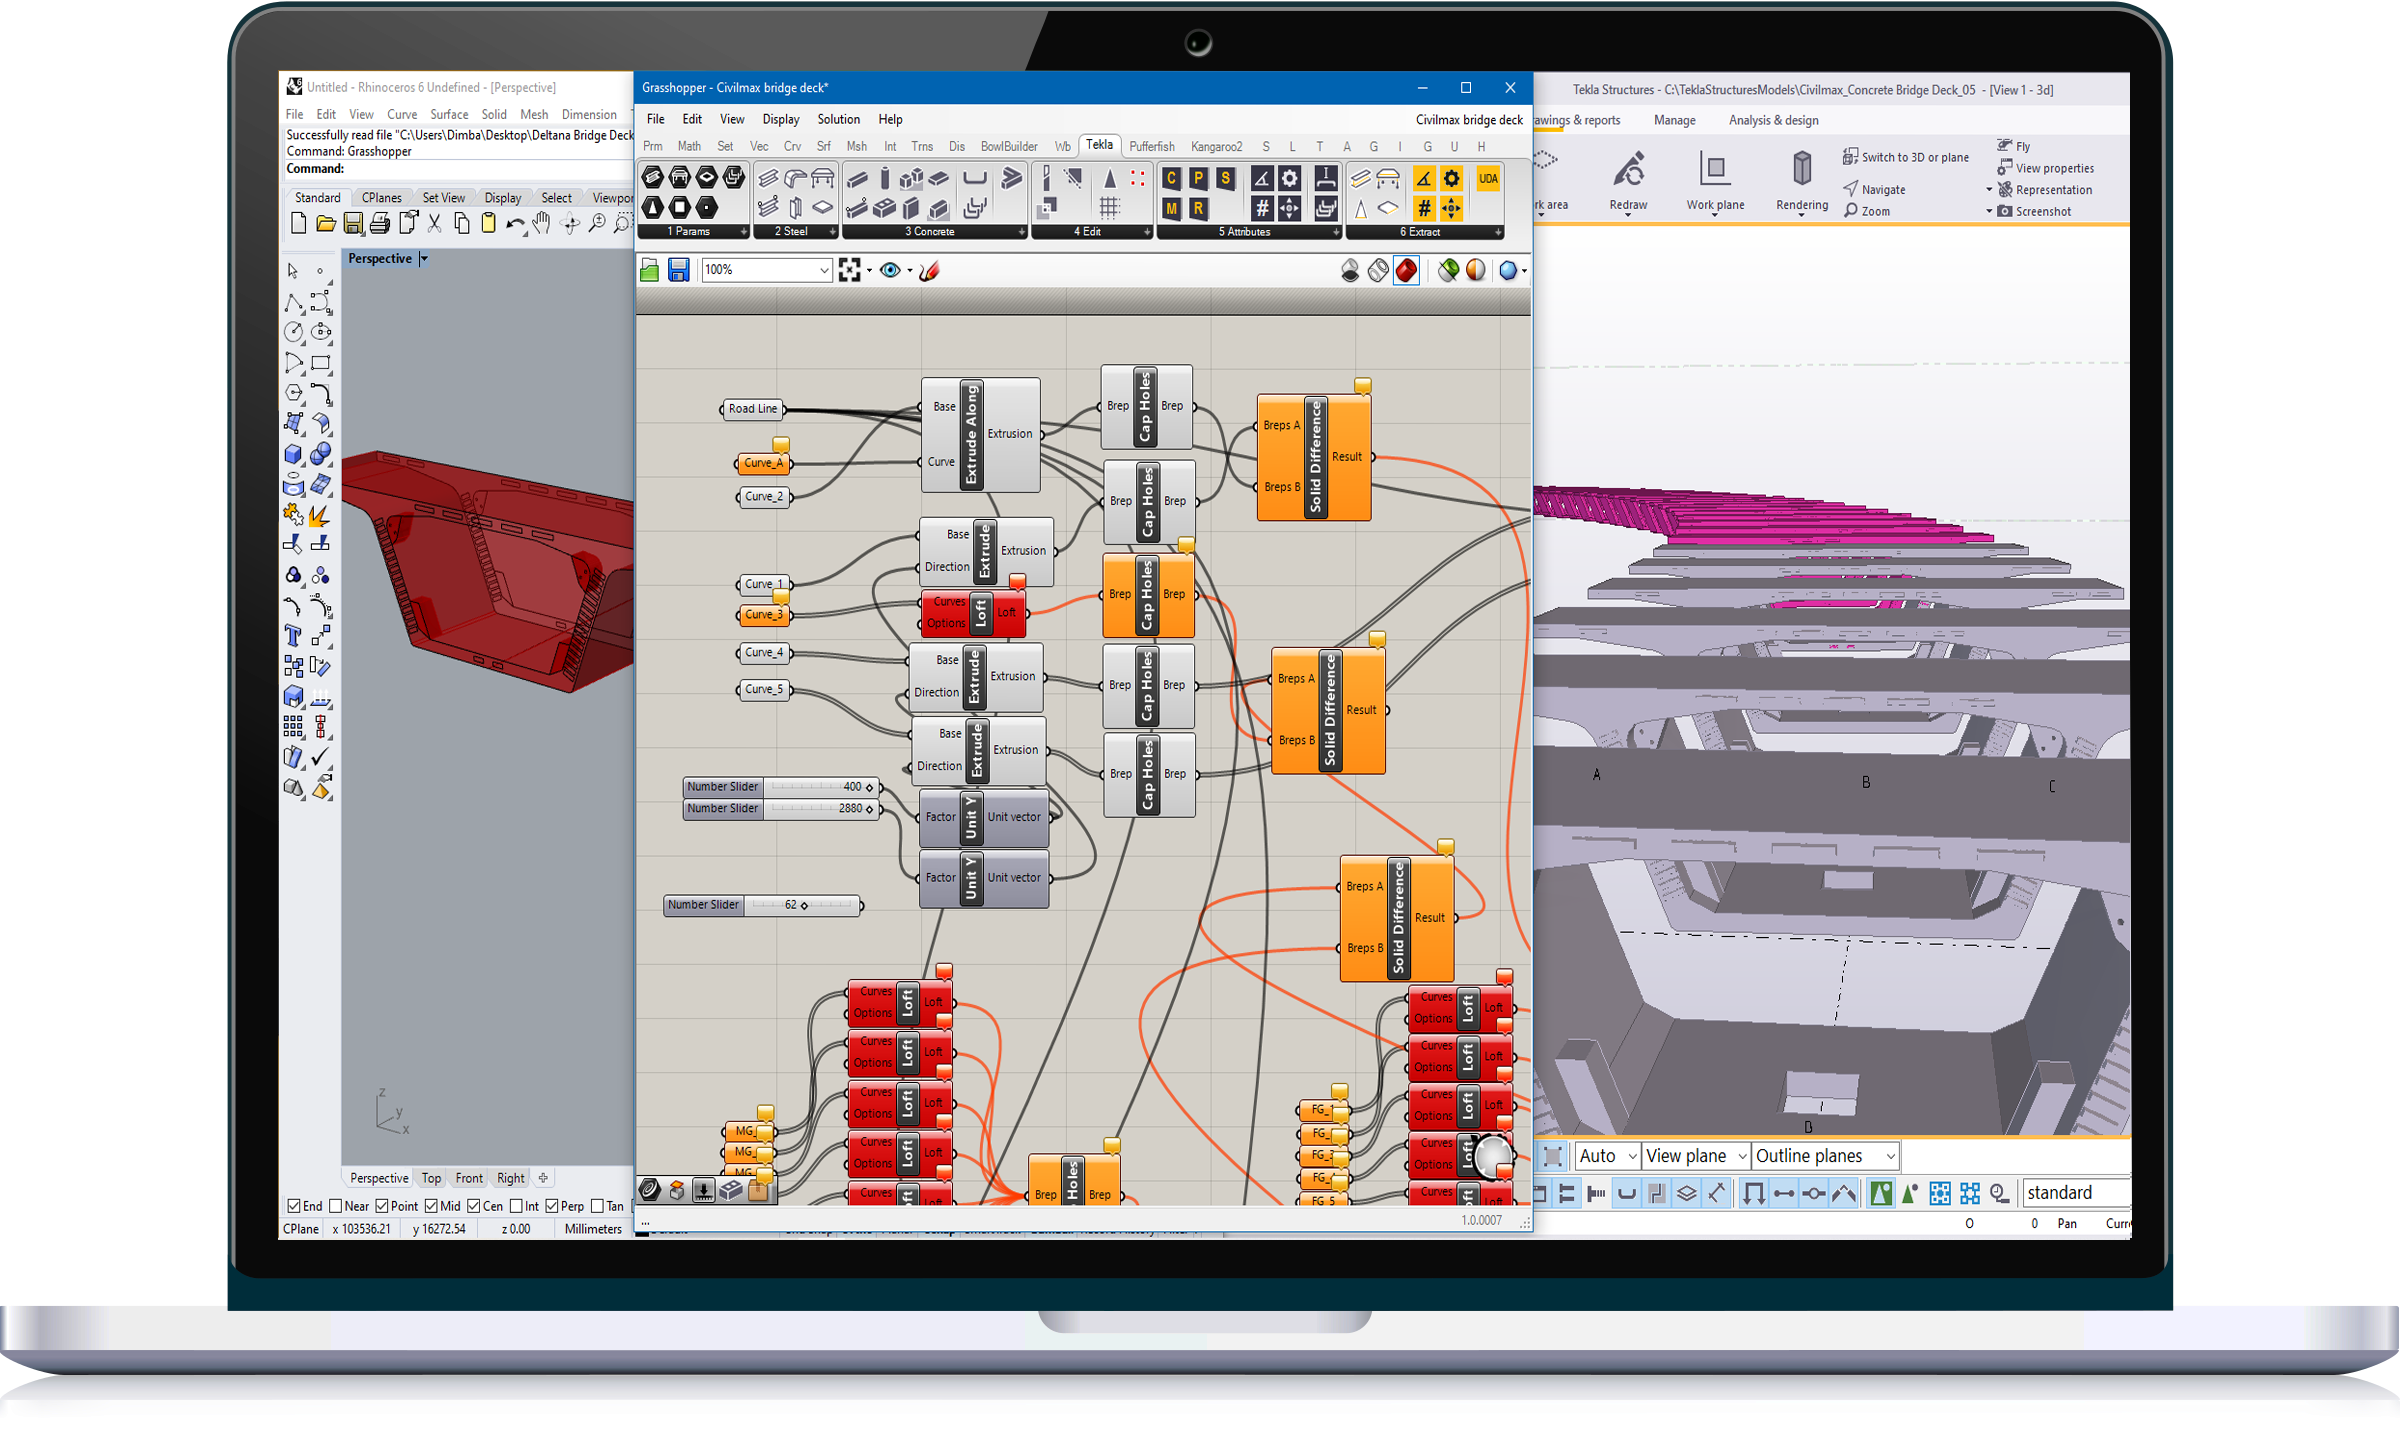Switch to the Kangaroo2 tab

(1216, 147)
